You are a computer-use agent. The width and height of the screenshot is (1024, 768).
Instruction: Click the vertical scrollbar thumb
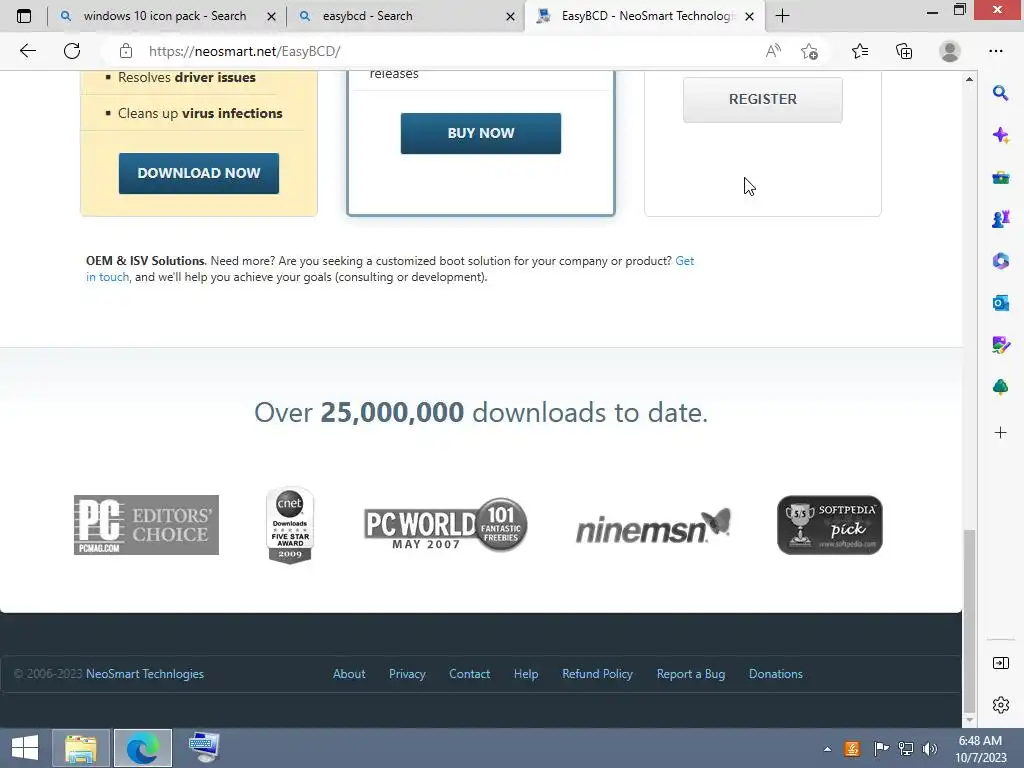pyautogui.click(x=969, y=621)
